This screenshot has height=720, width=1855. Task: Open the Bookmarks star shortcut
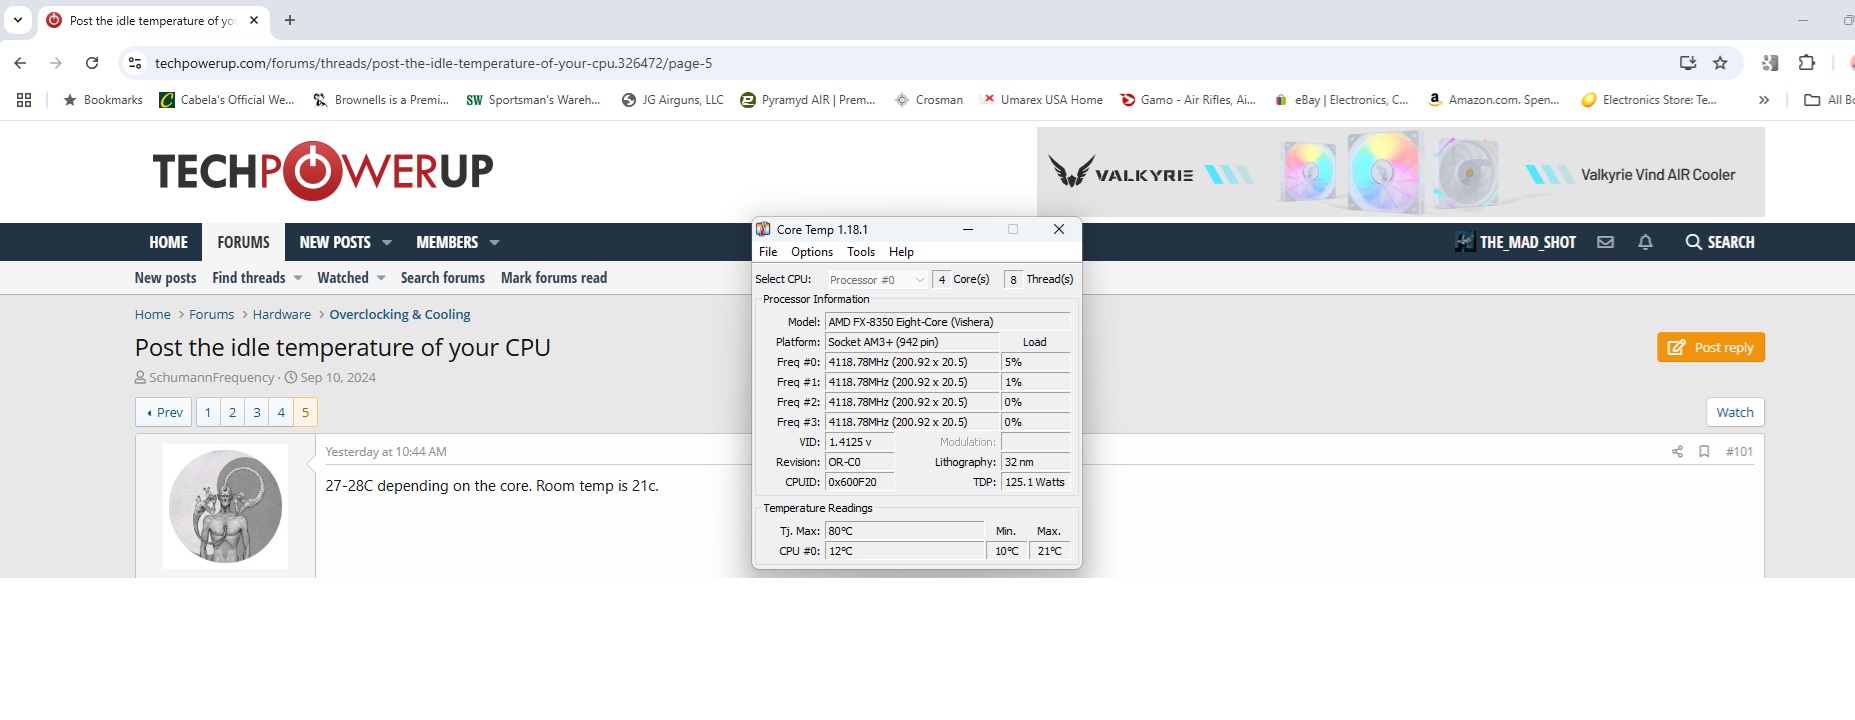(103, 100)
